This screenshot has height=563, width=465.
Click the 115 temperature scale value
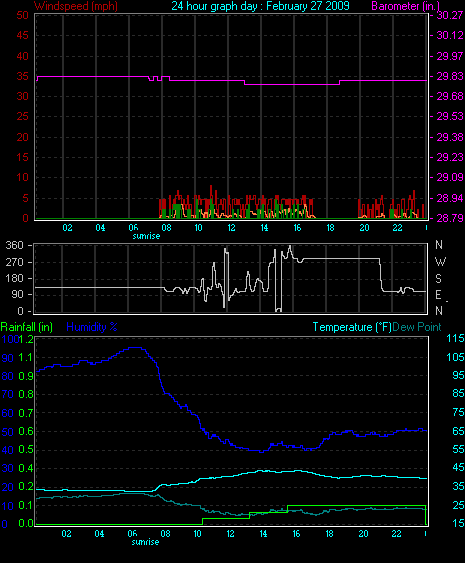point(455,338)
